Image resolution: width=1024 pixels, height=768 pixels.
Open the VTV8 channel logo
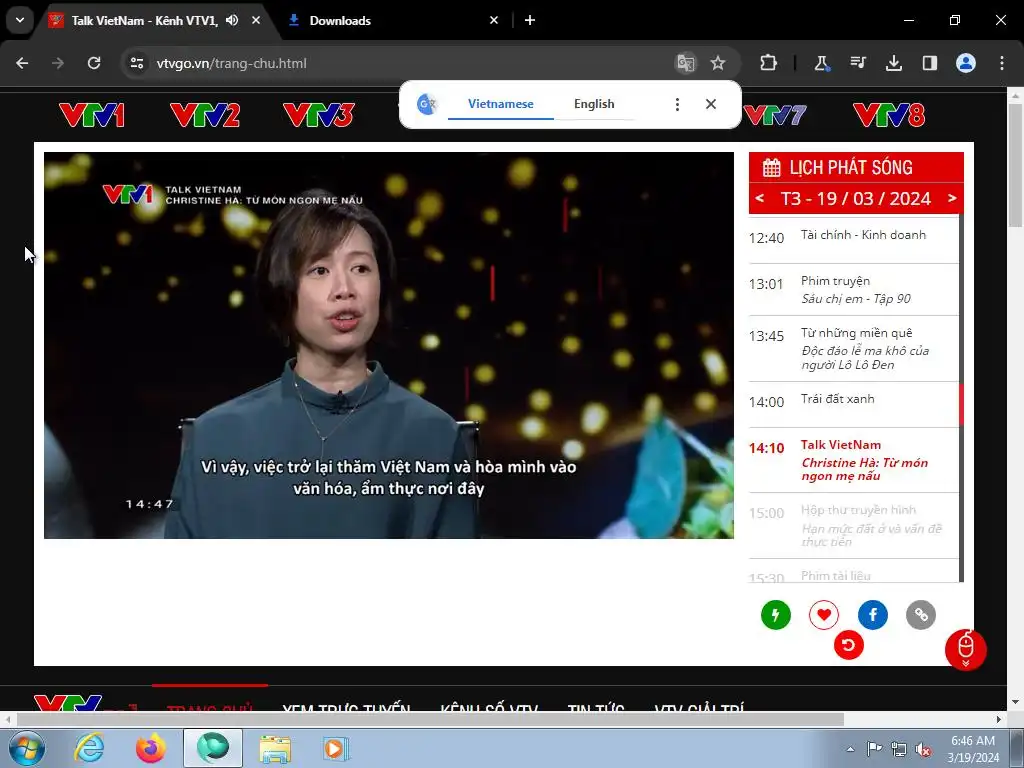click(x=889, y=115)
